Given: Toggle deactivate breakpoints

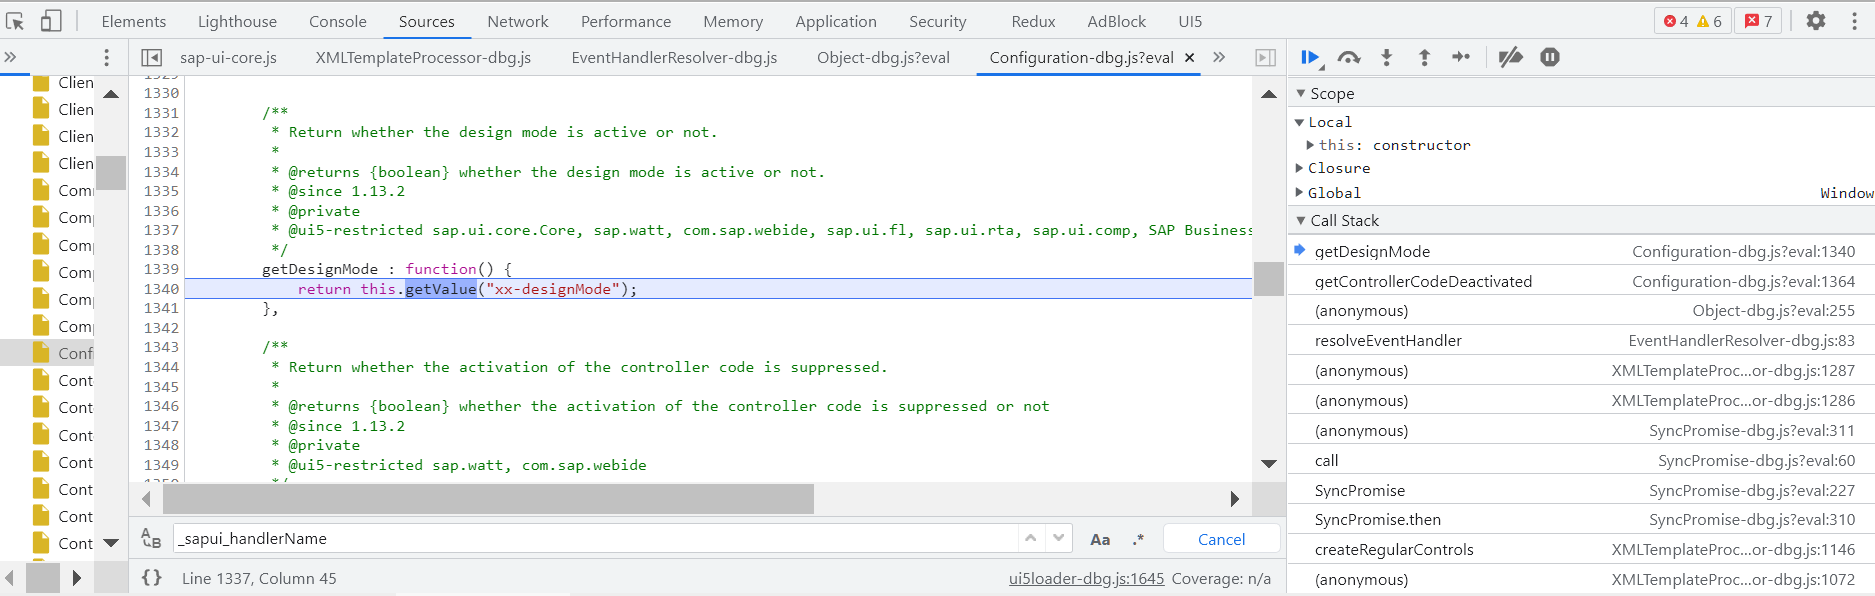Looking at the screenshot, I should [x=1510, y=58].
